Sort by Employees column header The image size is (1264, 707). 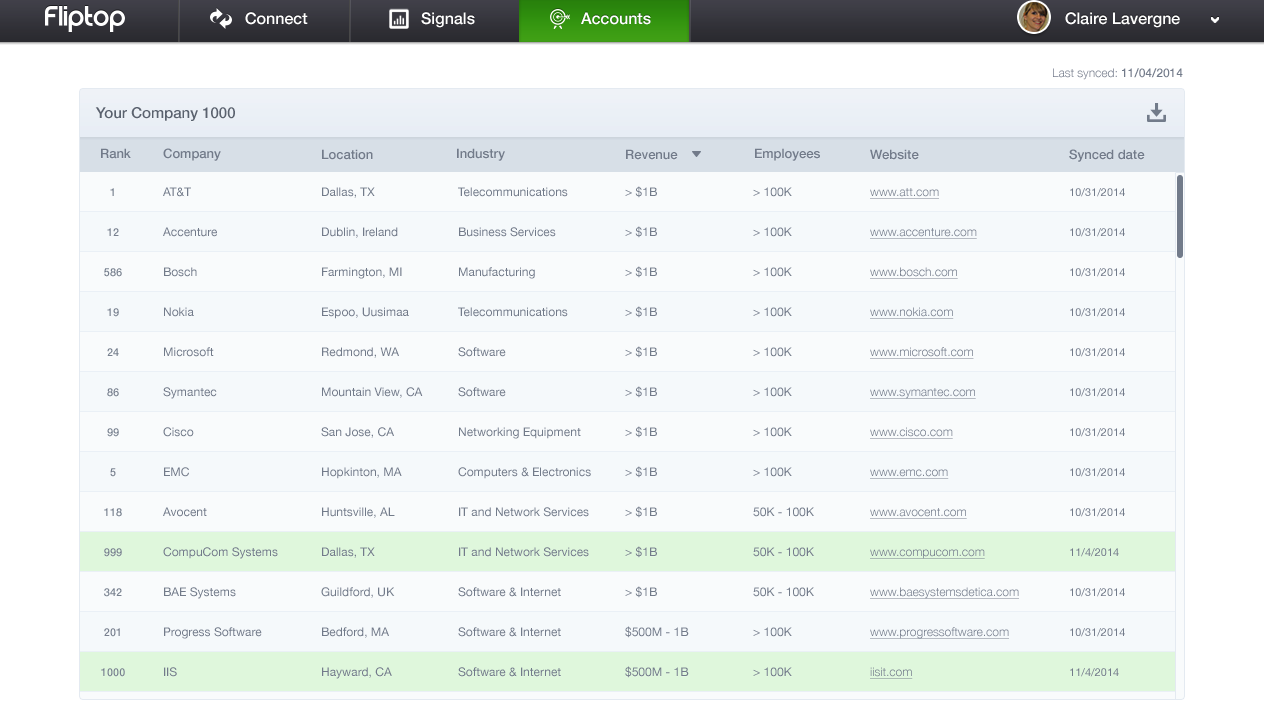(787, 154)
